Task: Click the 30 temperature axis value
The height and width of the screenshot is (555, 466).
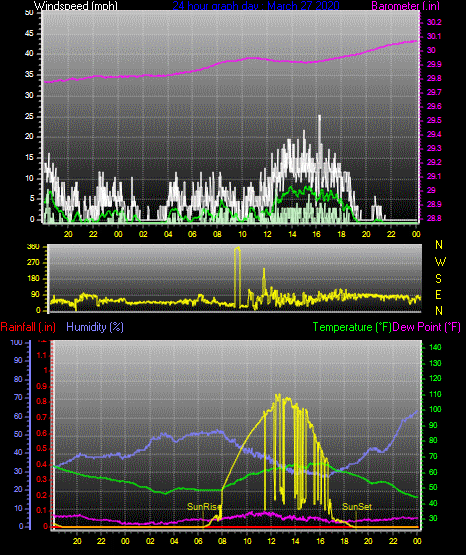Action: (433, 518)
